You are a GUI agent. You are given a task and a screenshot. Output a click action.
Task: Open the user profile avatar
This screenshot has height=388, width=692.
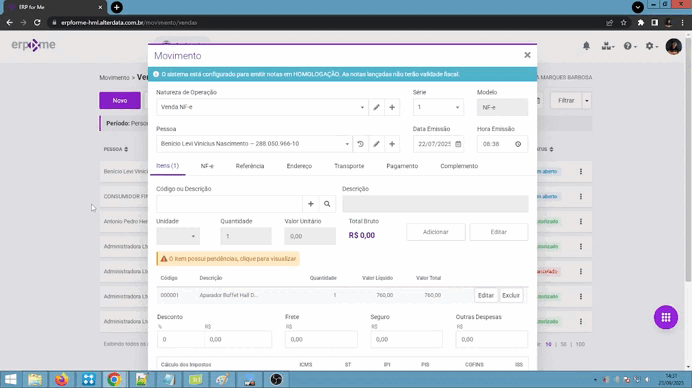click(x=673, y=46)
